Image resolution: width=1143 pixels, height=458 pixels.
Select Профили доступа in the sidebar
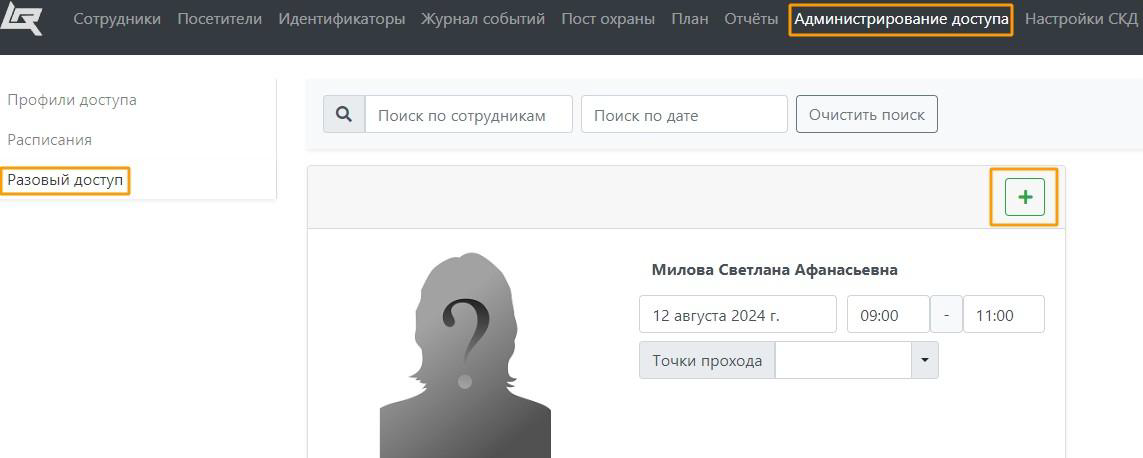(72, 100)
